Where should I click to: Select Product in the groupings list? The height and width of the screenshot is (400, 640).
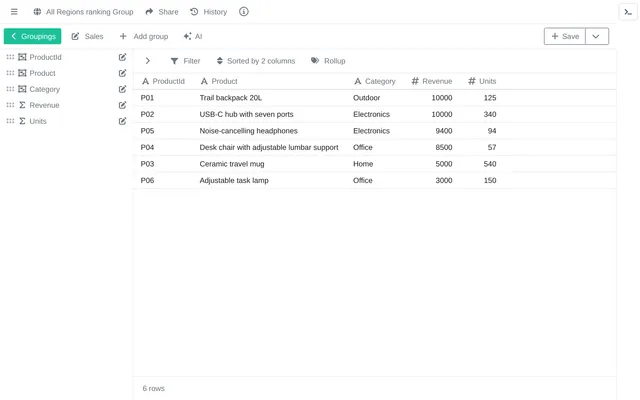[42, 73]
